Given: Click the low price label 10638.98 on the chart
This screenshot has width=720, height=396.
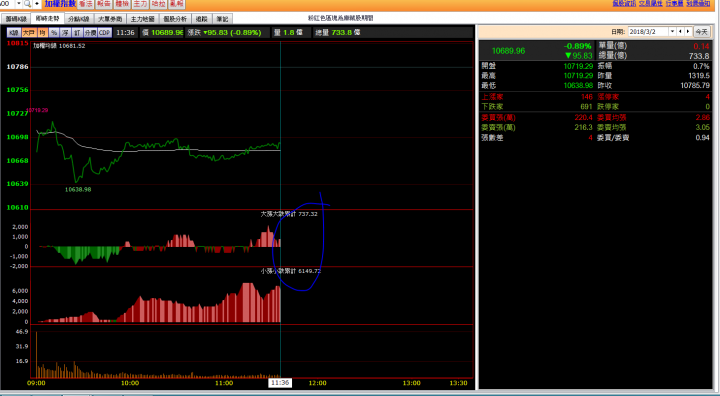Looking at the screenshot, I should point(78,189).
